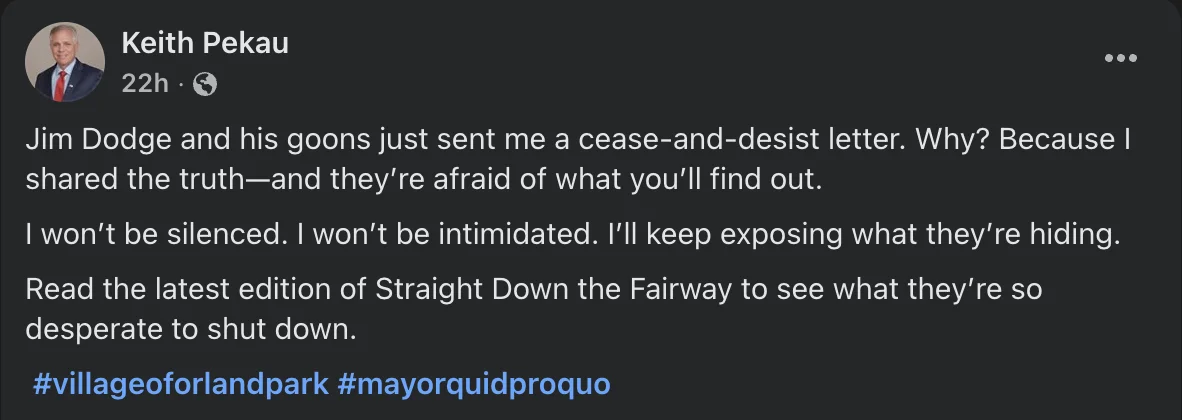Visit the Keith Pekau profile name link

(205, 43)
